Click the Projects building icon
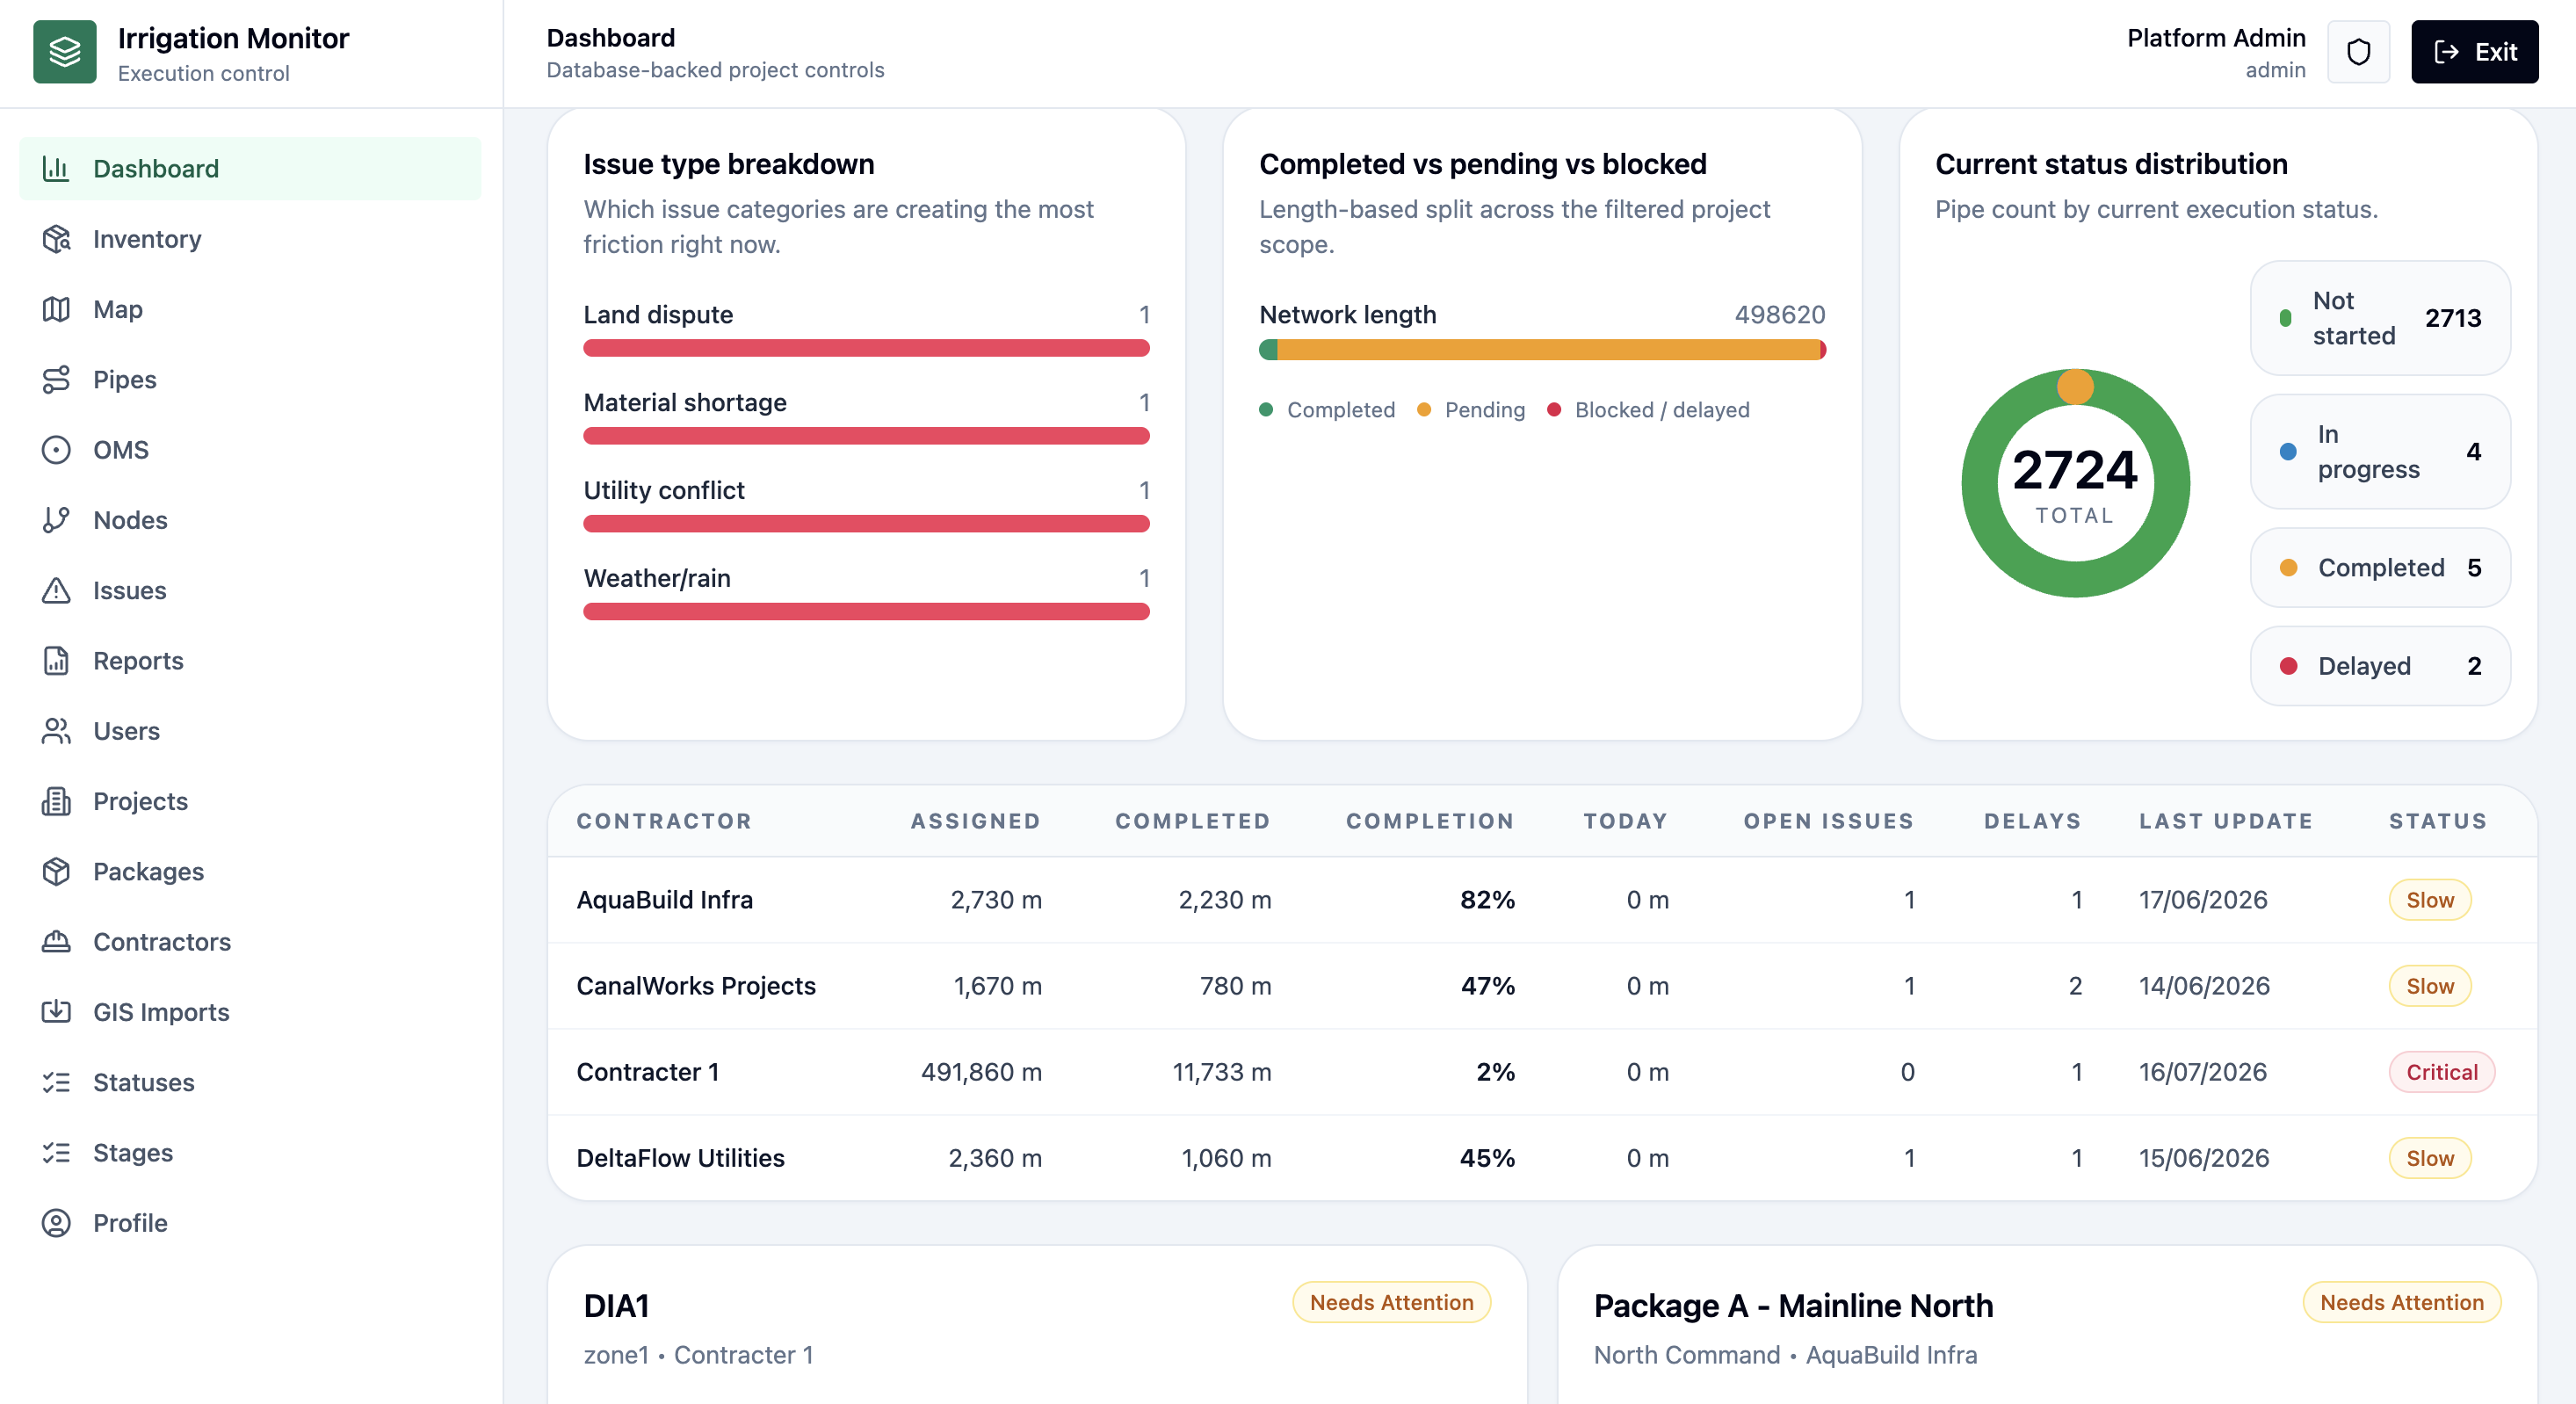 click(x=56, y=800)
